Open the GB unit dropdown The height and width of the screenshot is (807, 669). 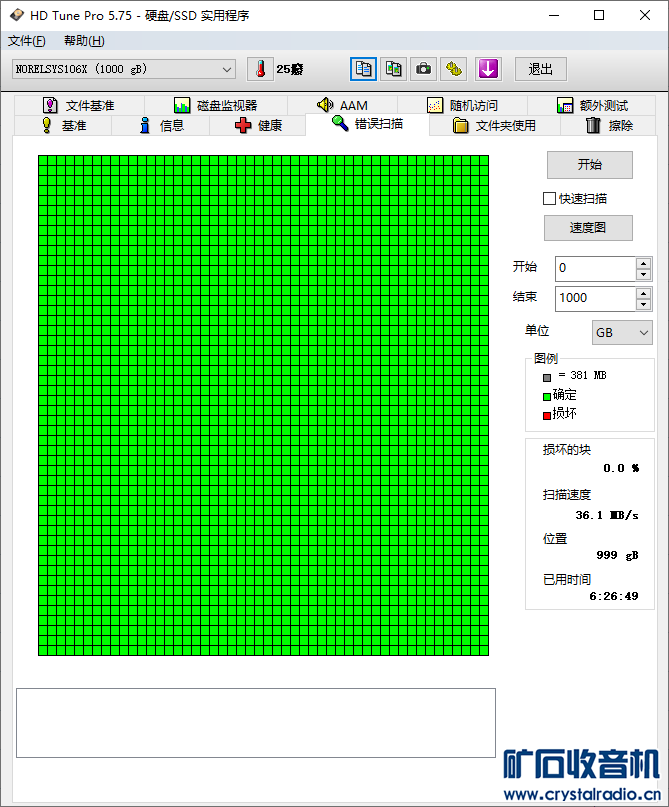click(622, 332)
